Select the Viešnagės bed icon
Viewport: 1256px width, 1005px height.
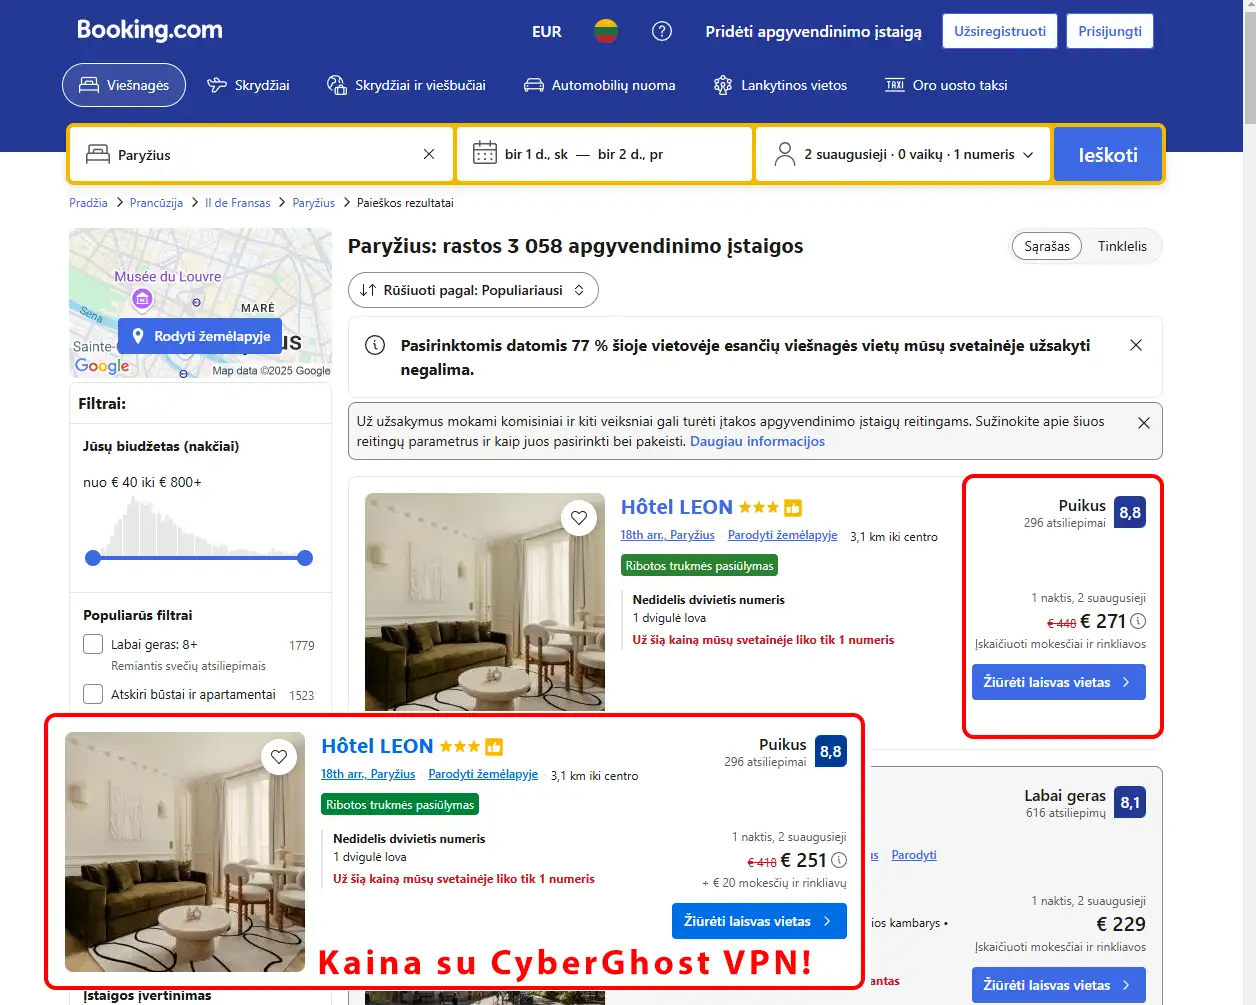tap(88, 85)
